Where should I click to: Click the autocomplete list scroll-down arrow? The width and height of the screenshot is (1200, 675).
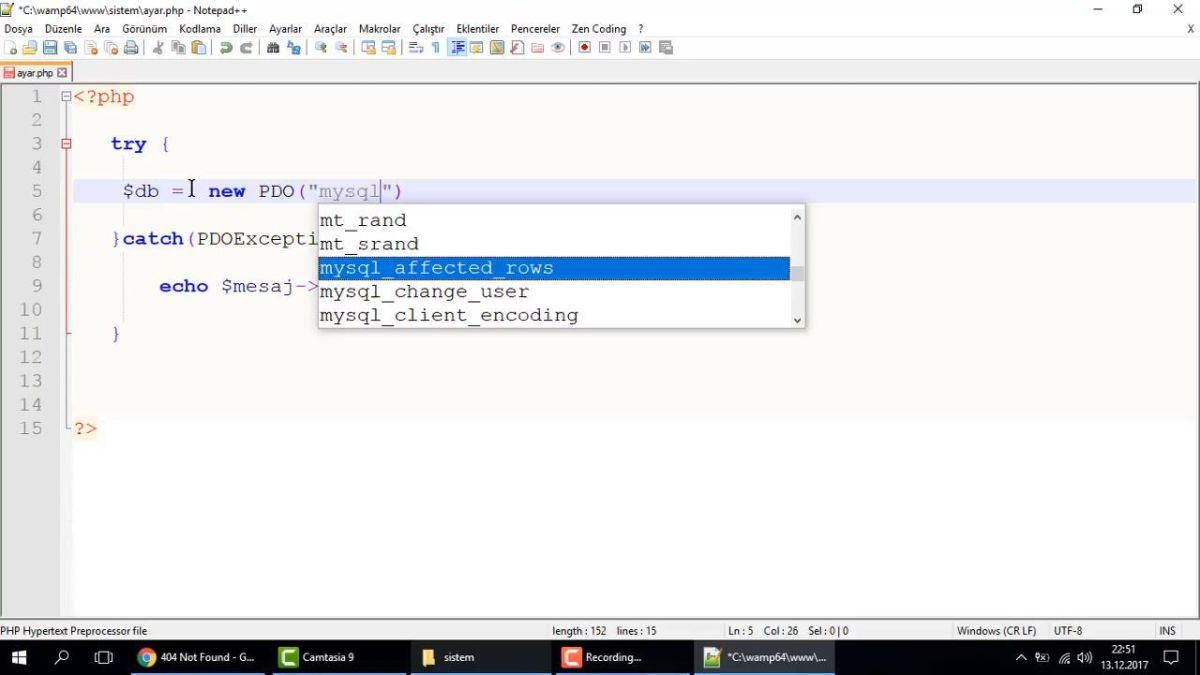tap(797, 319)
